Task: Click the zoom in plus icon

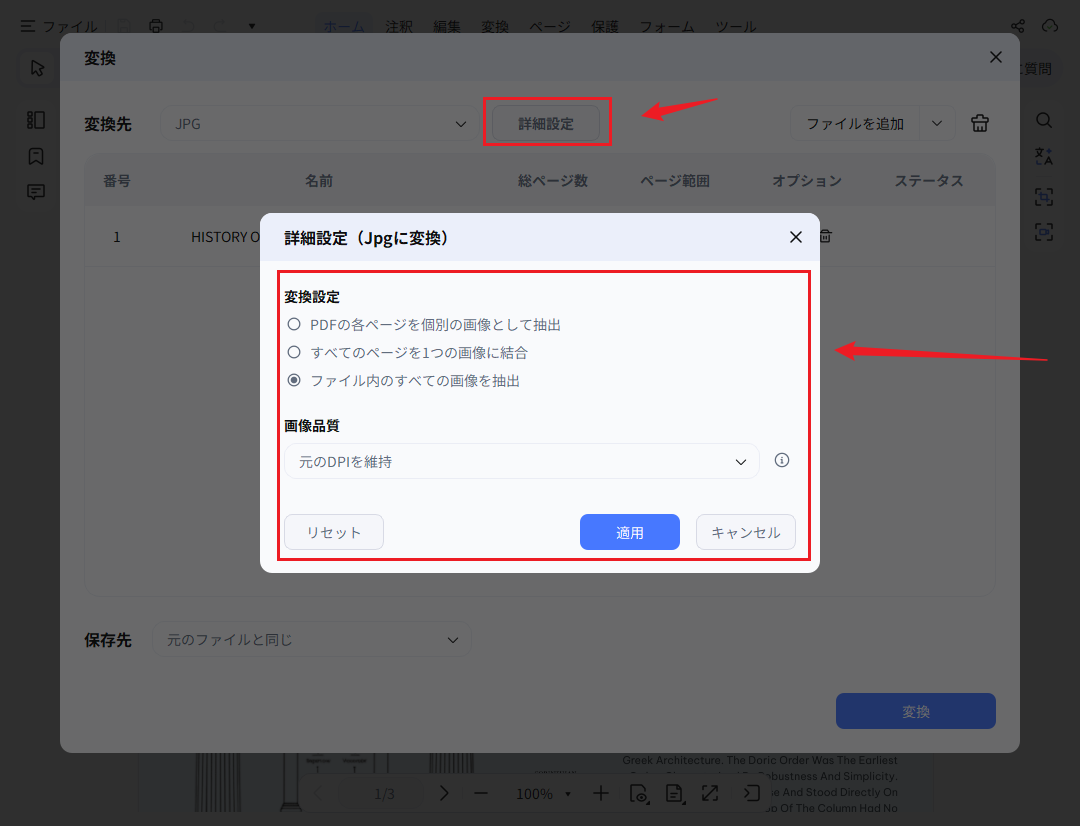Action: click(601, 794)
